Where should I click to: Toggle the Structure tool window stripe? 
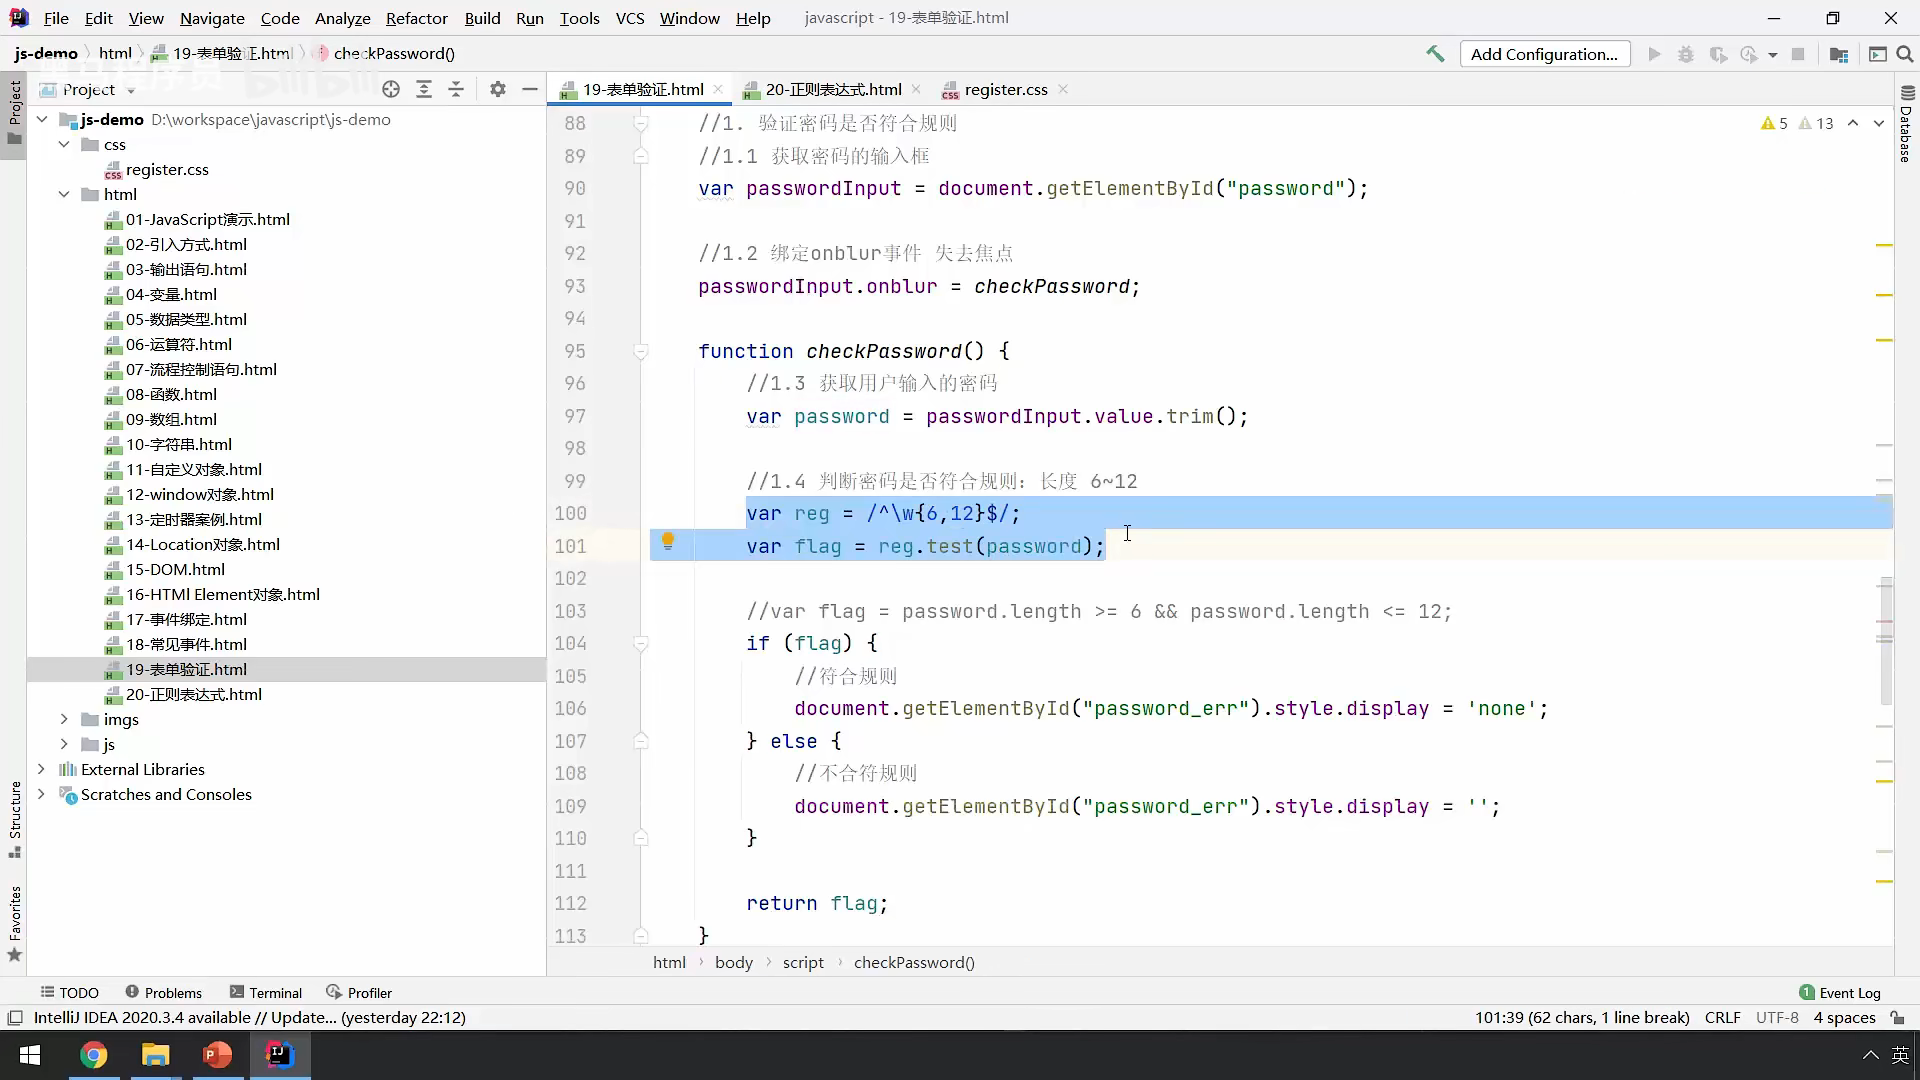pos(15,820)
